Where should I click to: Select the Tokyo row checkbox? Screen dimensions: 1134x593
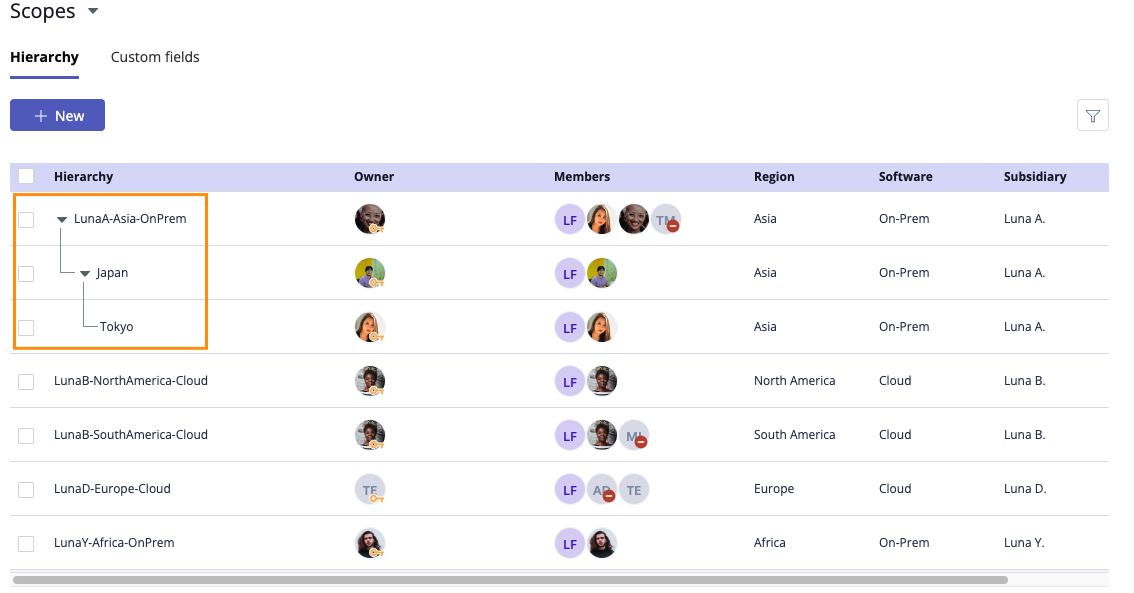(x=26, y=327)
